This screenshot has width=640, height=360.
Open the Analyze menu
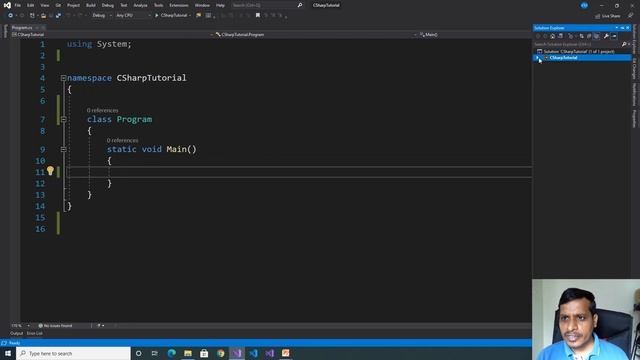[x=140, y=5]
